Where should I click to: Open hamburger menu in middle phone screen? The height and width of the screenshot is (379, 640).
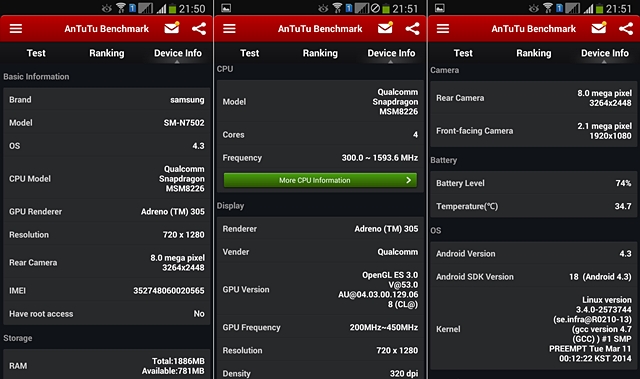coord(229,29)
